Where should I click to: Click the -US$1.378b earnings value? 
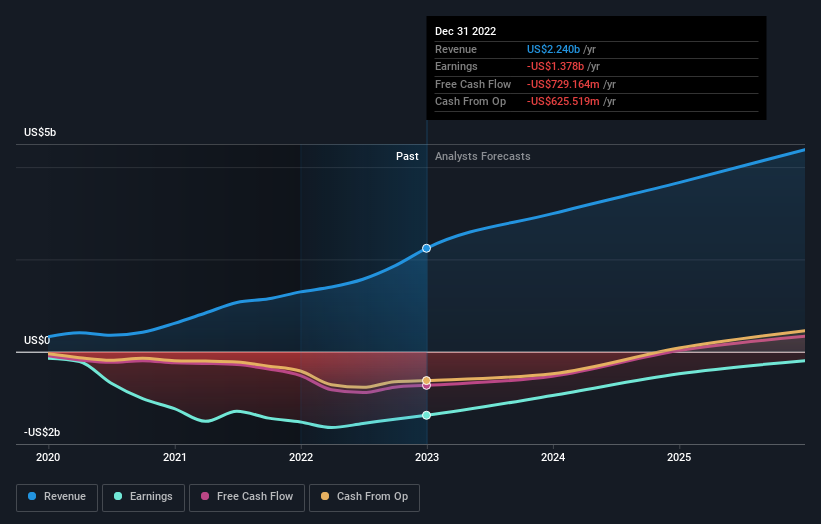tap(556, 66)
